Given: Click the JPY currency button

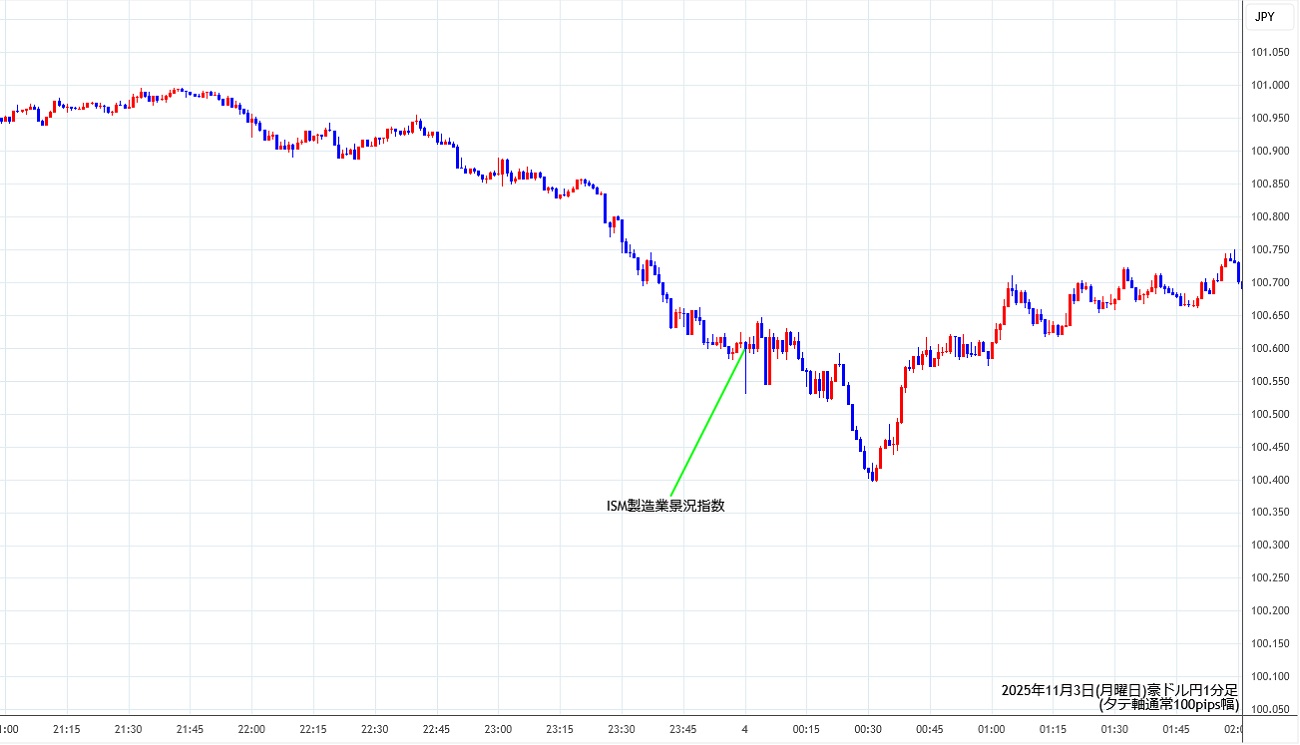Looking at the screenshot, I should [x=1264, y=16].
